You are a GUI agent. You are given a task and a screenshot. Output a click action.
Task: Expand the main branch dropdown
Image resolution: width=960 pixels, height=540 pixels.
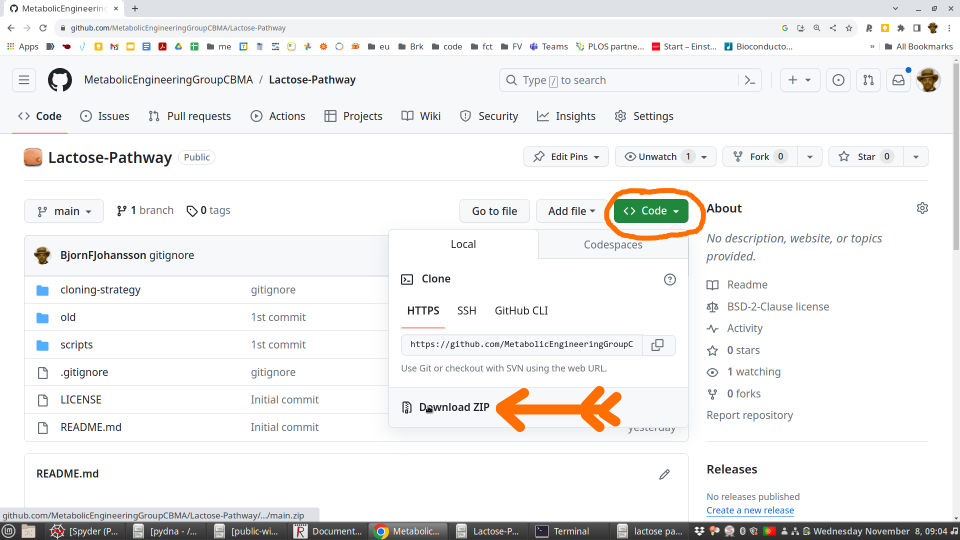(64, 211)
